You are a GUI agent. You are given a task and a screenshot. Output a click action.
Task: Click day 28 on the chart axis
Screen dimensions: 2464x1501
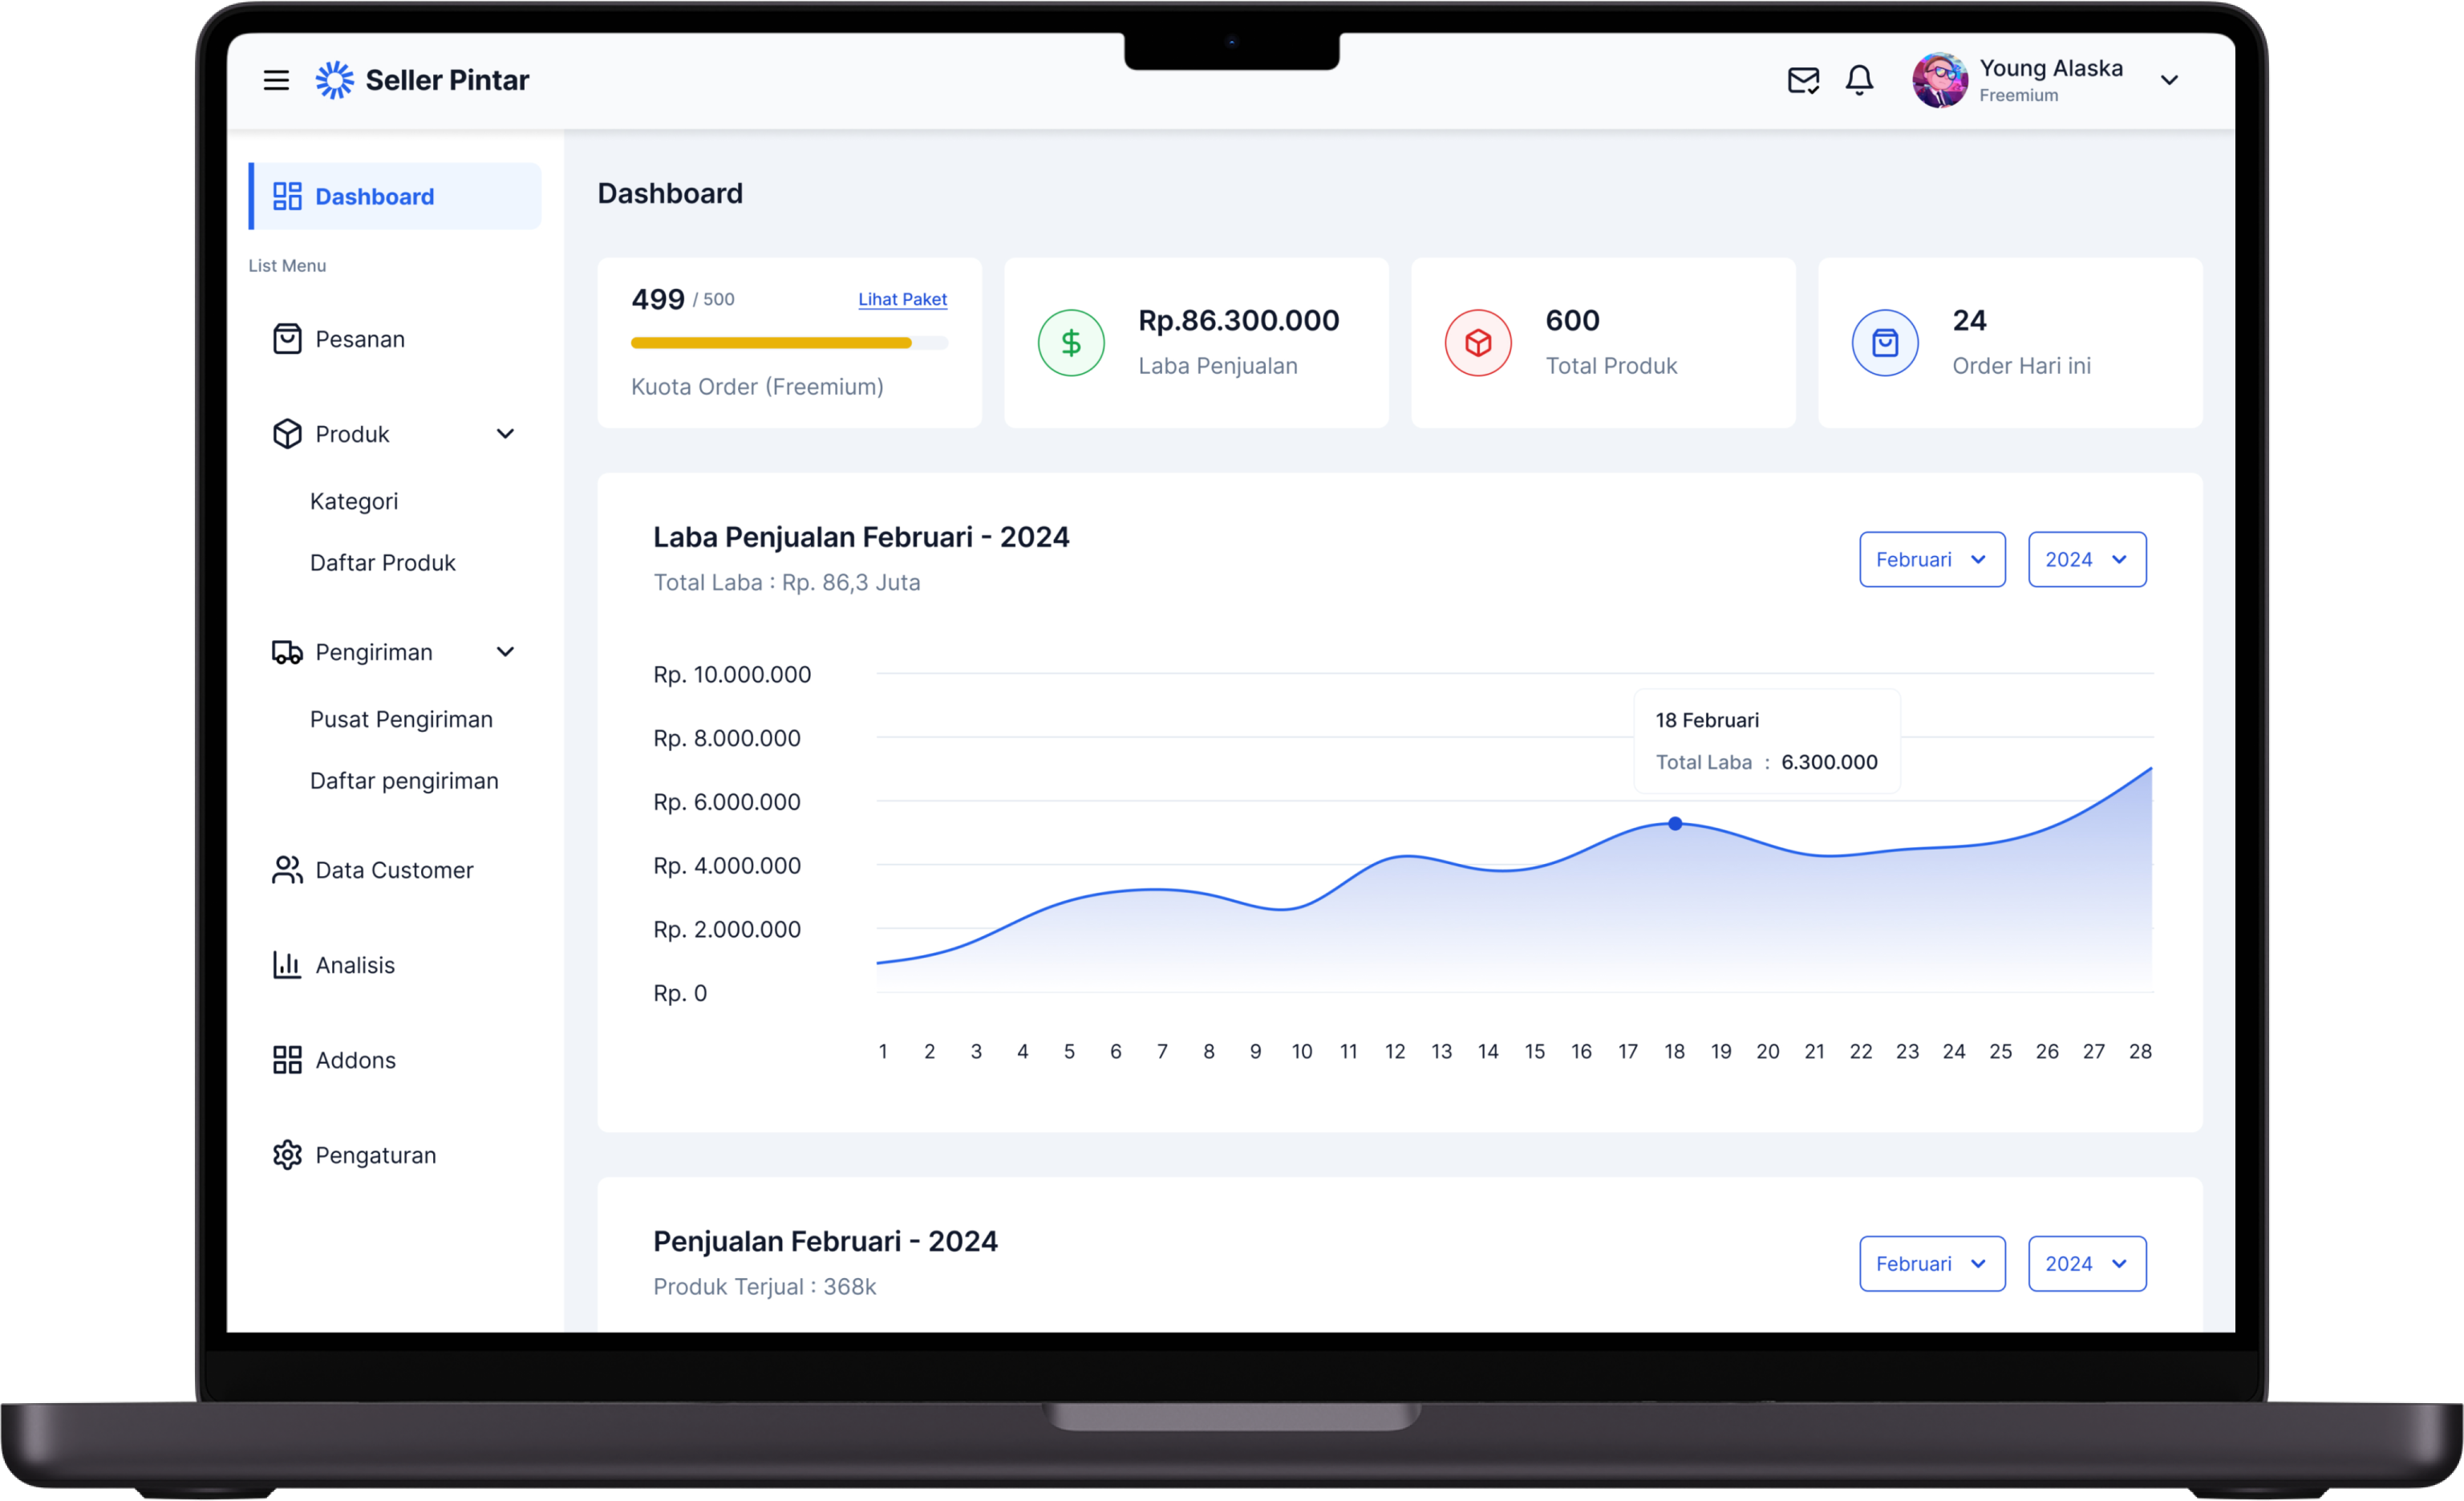tap(2140, 1051)
